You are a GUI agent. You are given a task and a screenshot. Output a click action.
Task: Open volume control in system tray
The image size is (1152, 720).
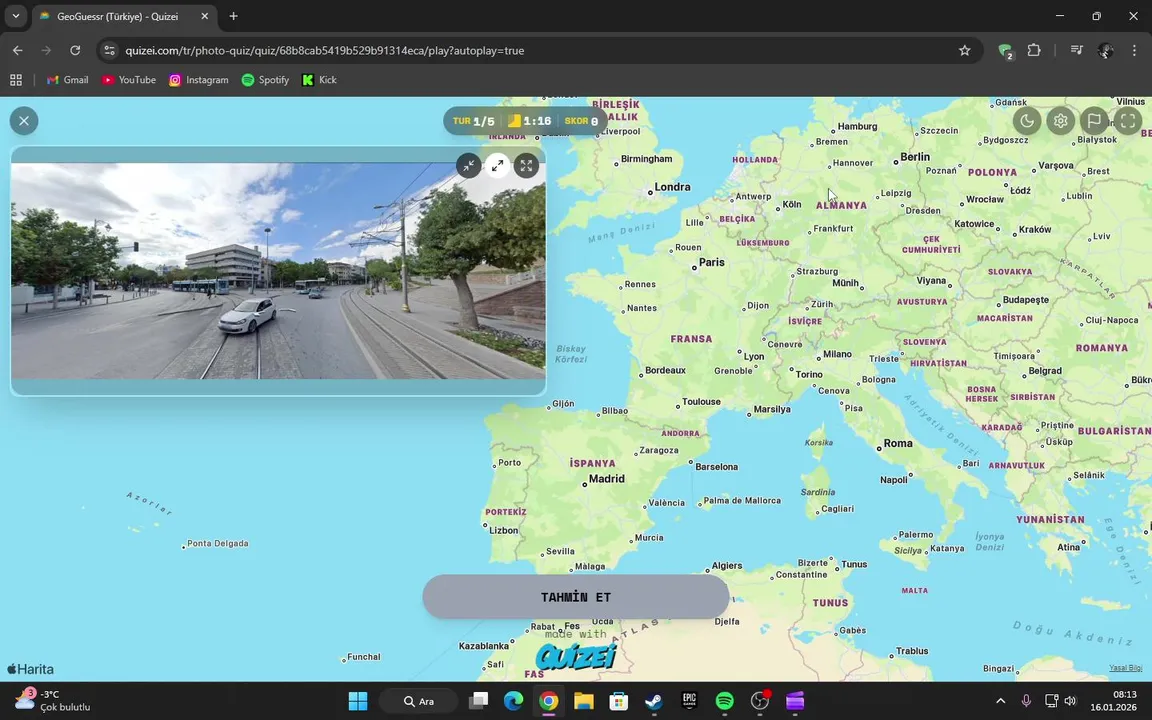1070,701
